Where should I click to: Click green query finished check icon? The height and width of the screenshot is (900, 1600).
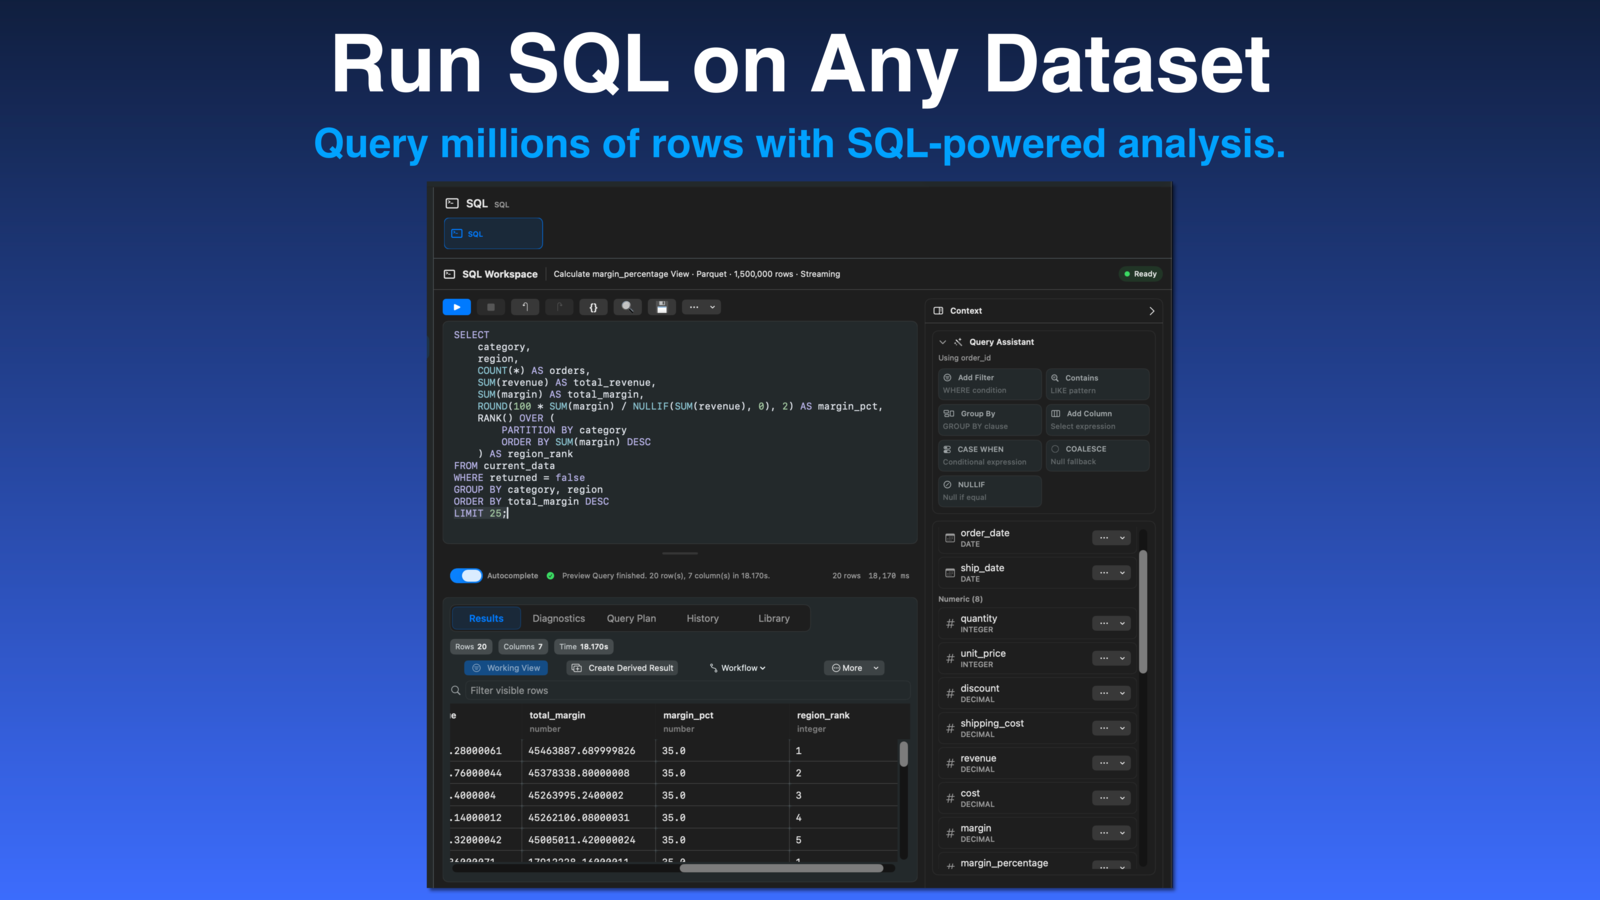coord(550,575)
